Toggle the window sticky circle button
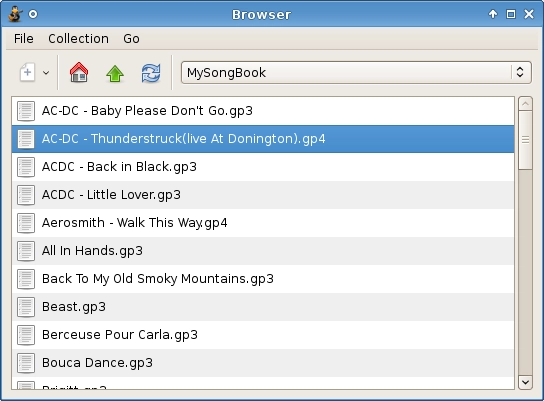The height and width of the screenshot is (401, 544). [x=33, y=14]
